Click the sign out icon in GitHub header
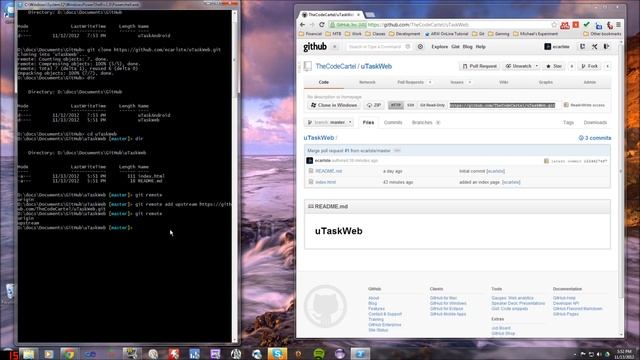This screenshot has height=360, width=640. pos(607,47)
